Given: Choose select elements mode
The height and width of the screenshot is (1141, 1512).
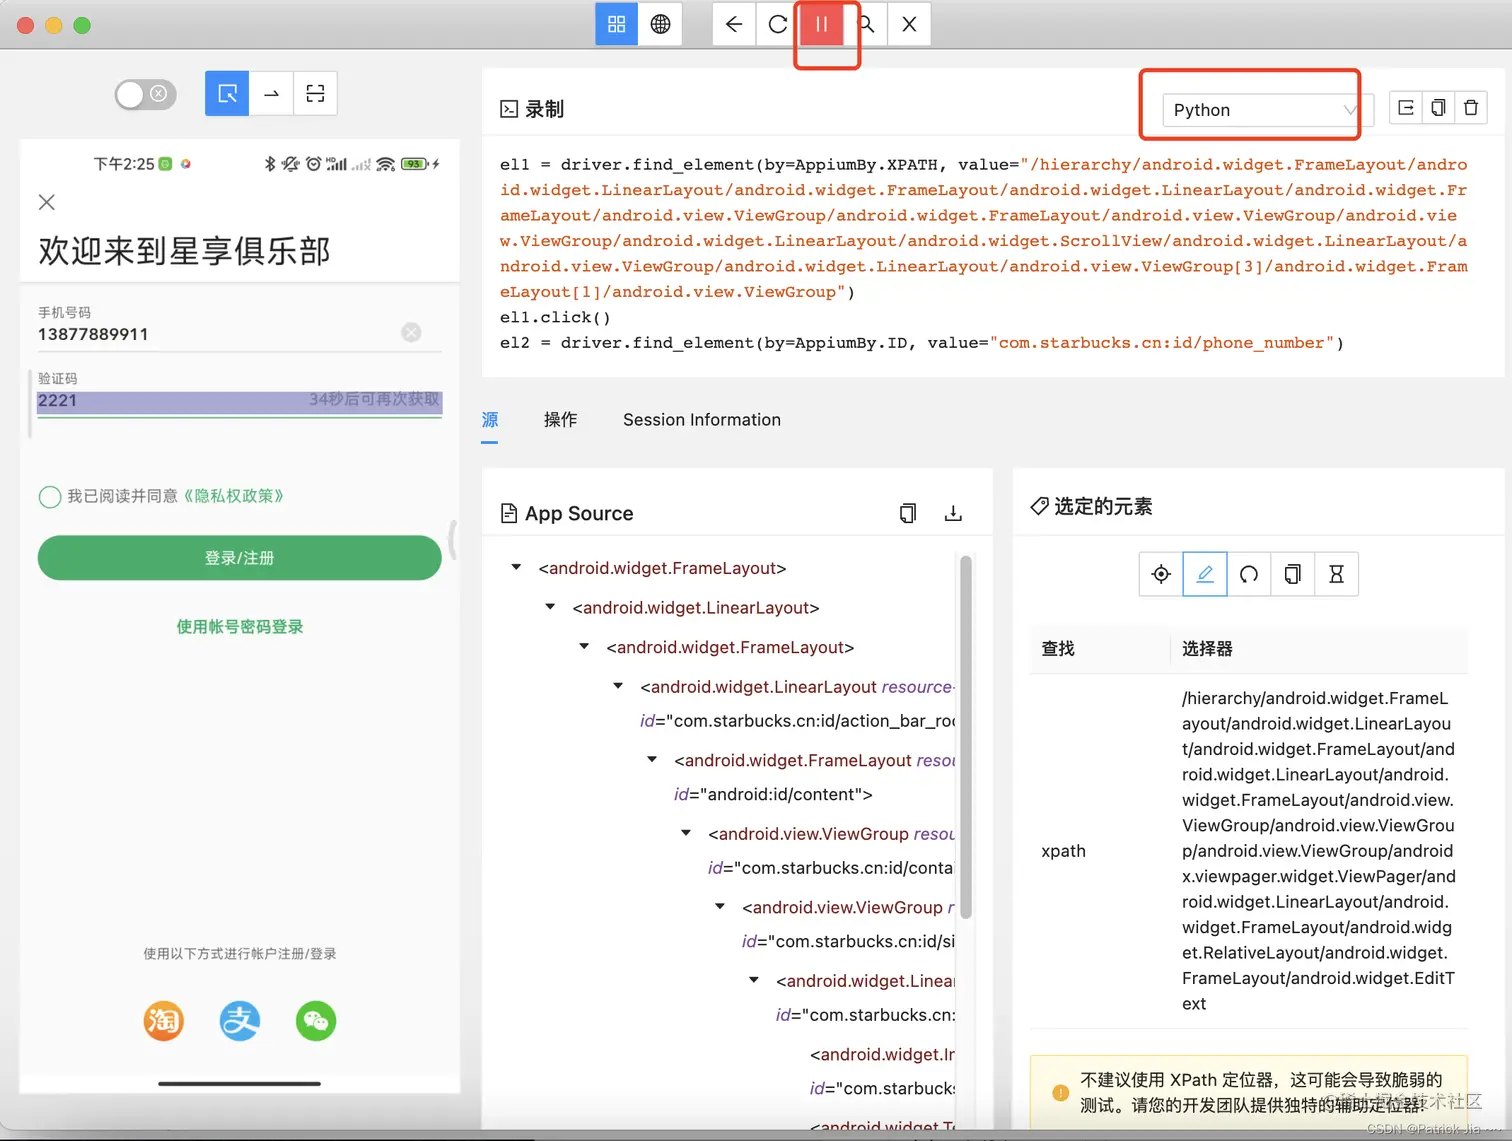Looking at the screenshot, I should [x=227, y=94].
